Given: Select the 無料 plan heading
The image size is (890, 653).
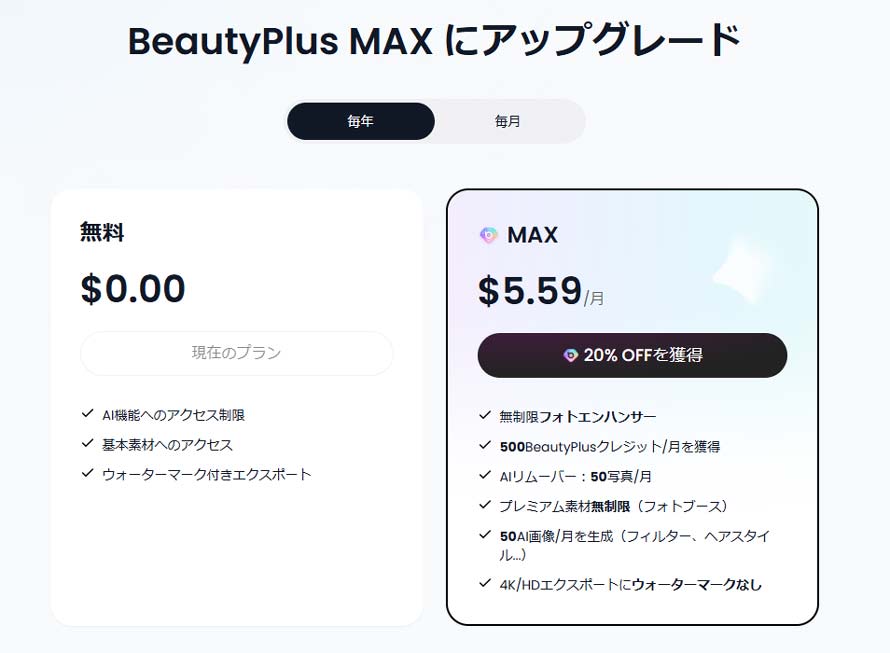Looking at the screenshot, I should 102,233.
